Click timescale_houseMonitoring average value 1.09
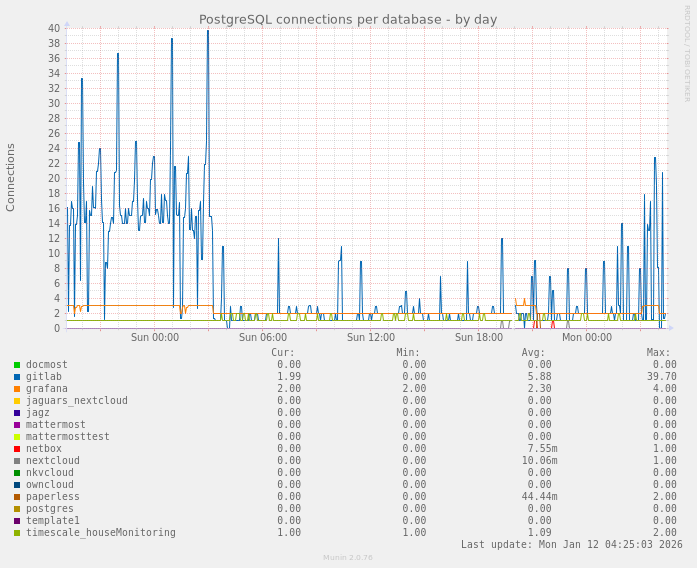The image size is (697, 568). (539, 532)
